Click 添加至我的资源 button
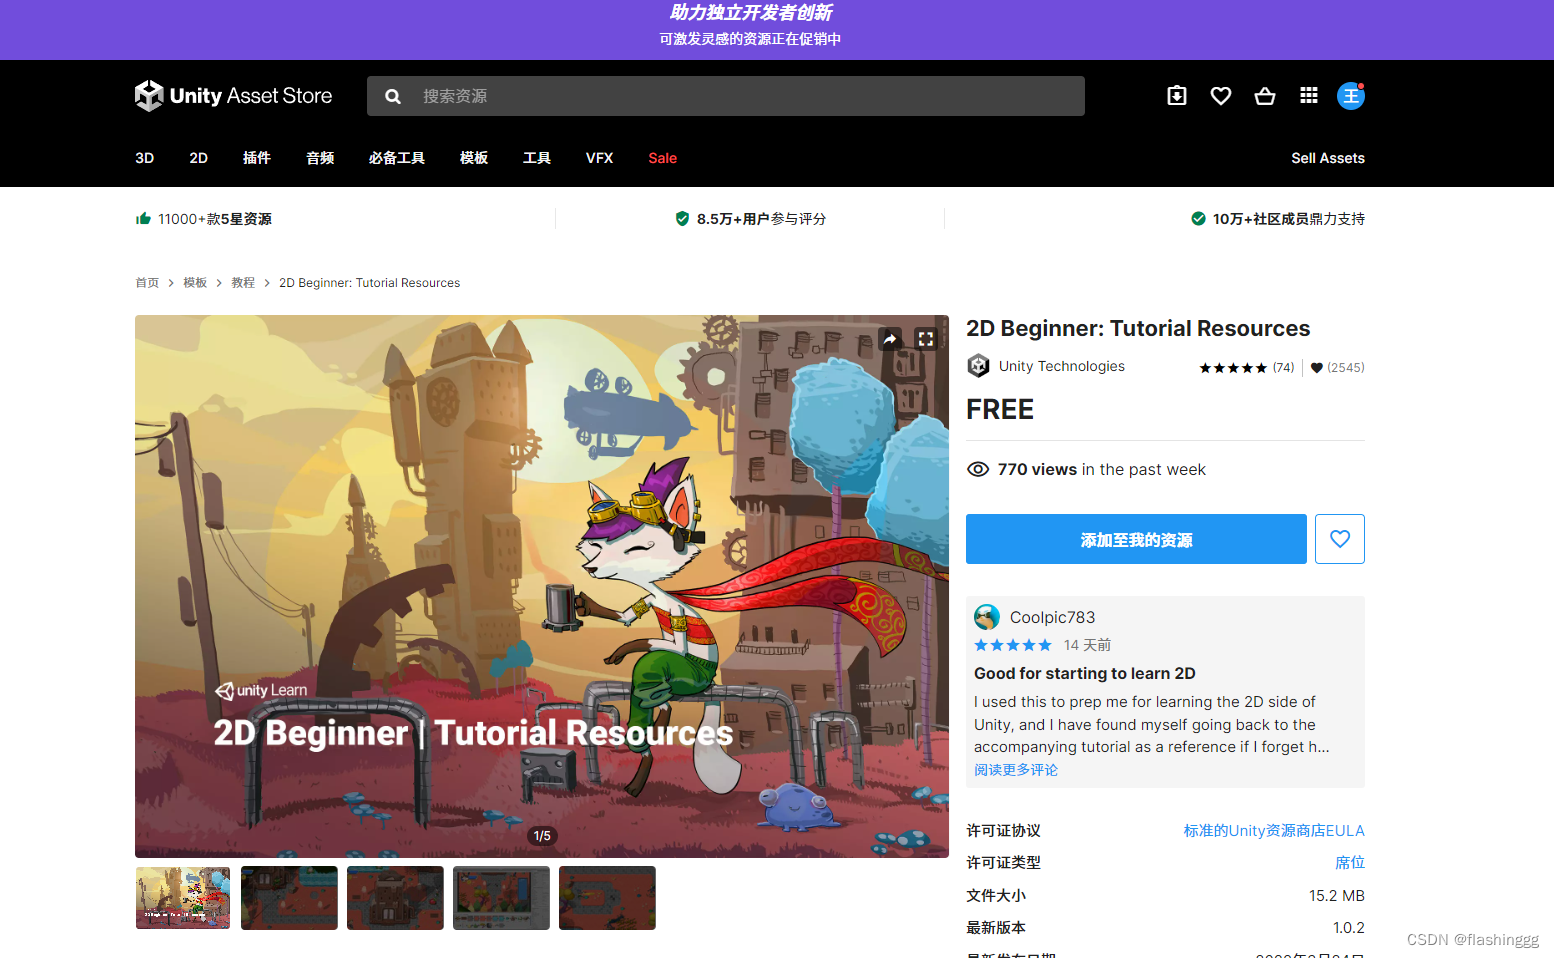This screenshot has height=958, width=1554. click(x=1136, y=539)
